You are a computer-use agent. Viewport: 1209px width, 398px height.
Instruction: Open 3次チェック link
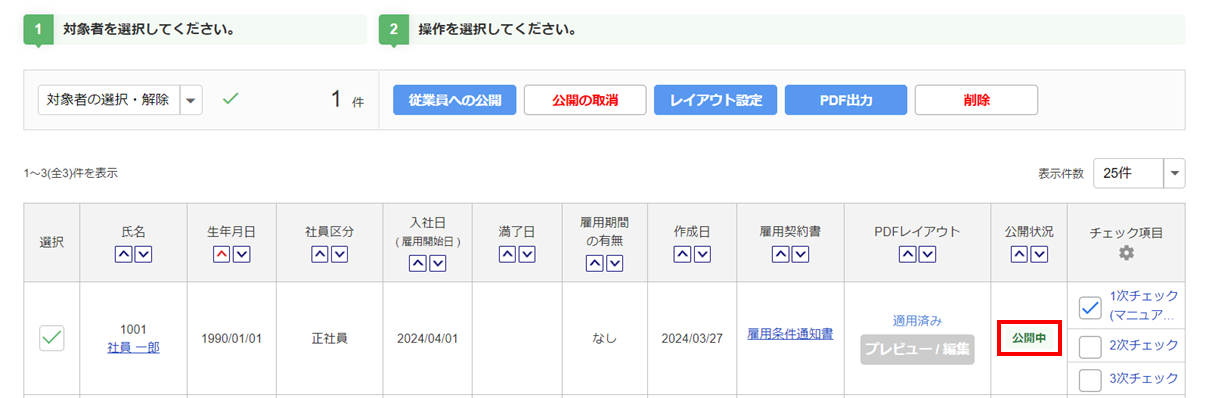click(x=1144, y=378)
